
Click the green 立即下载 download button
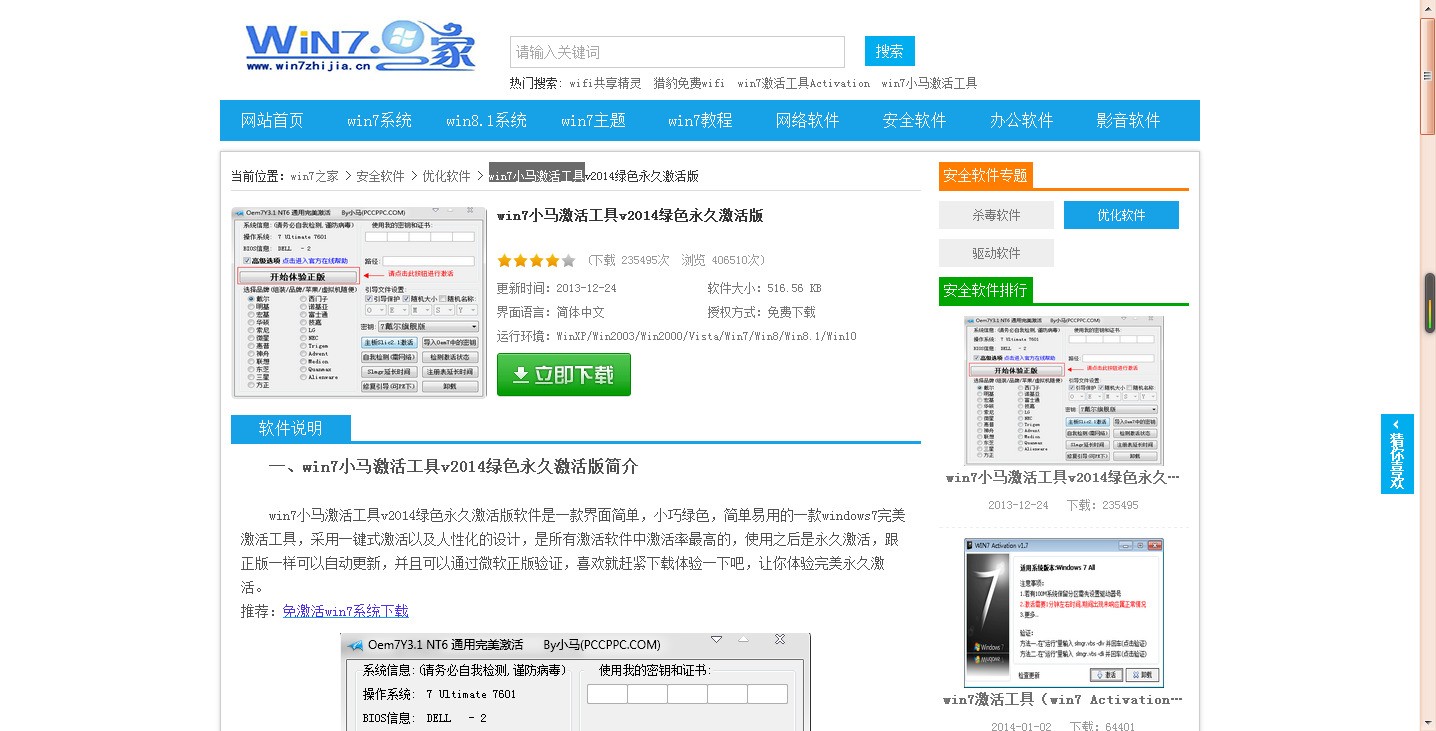(x=563, y=375)
